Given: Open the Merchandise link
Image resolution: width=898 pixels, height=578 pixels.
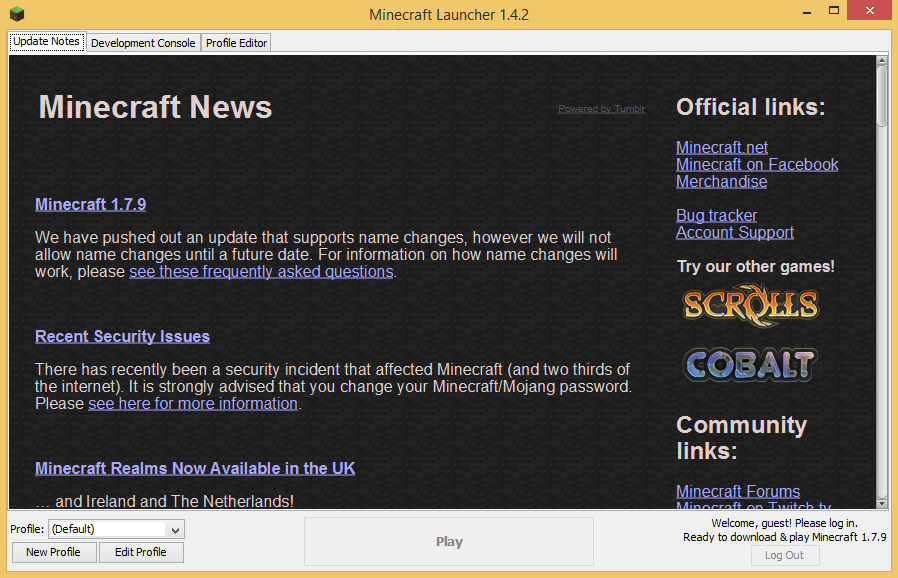Looking at the screenshot, I should 721,181.
